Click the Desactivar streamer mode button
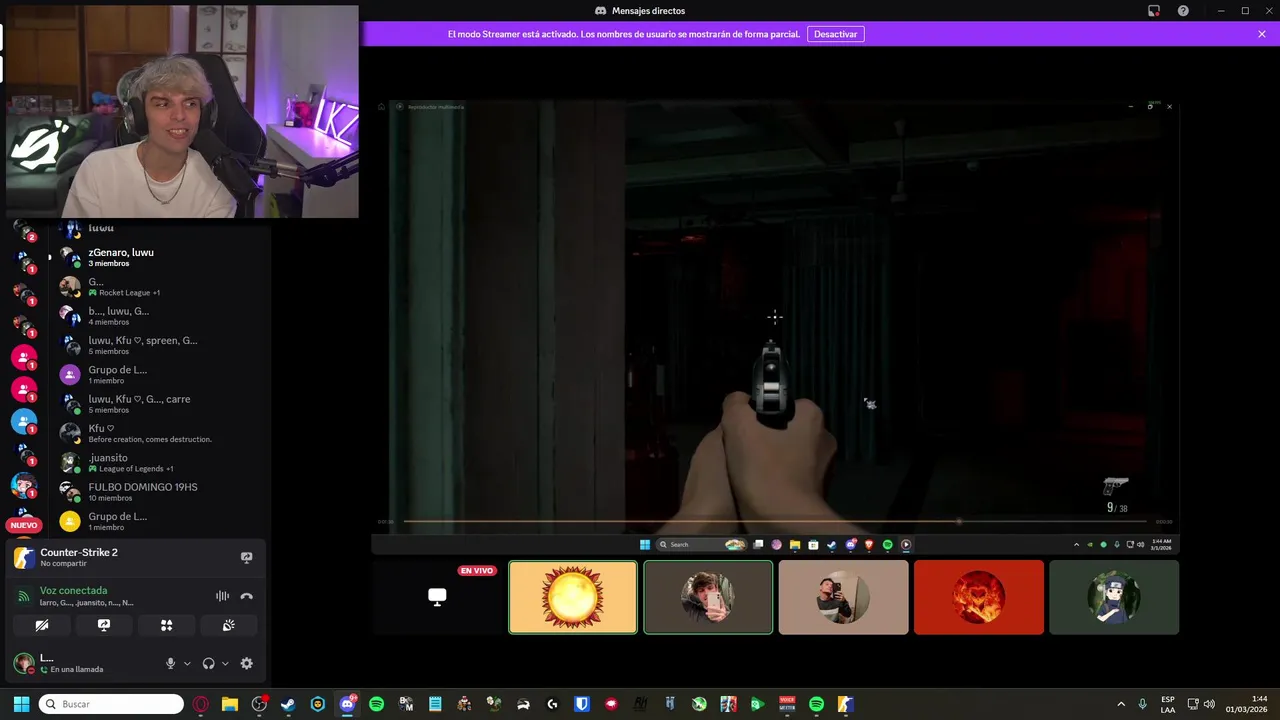Screen dimensions: 1280x720 coord(835,34)
